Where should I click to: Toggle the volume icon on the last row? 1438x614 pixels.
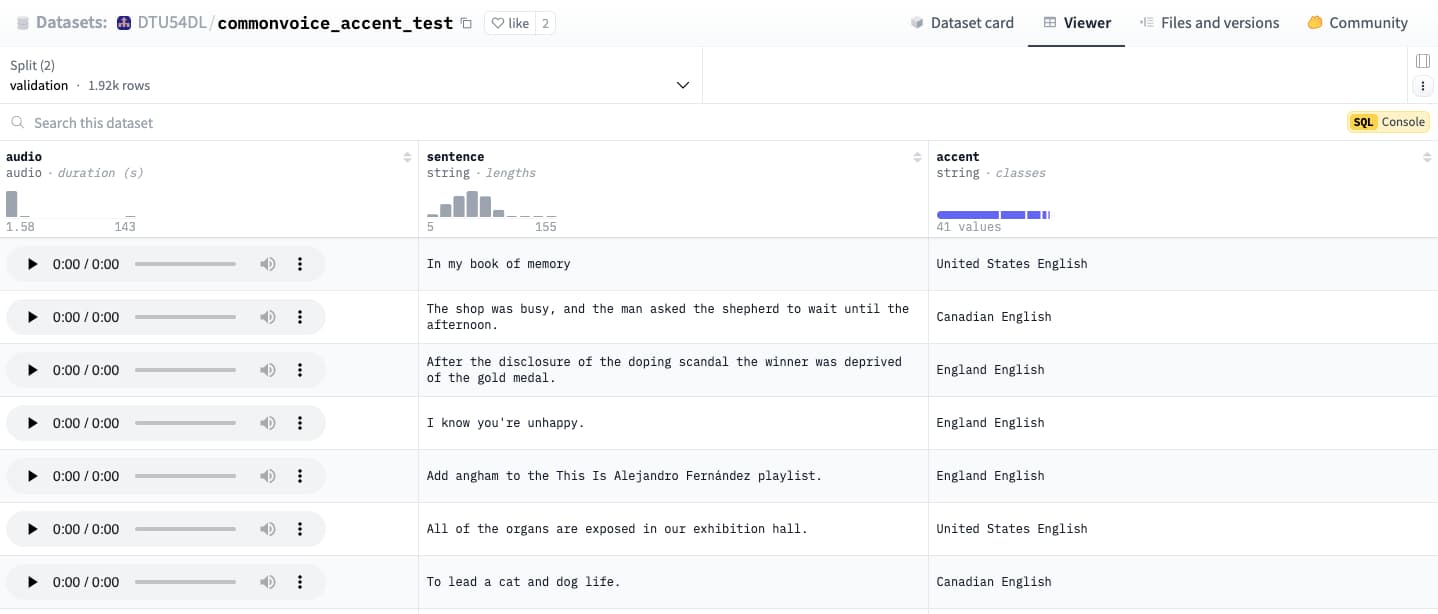[x=267, y=581]
